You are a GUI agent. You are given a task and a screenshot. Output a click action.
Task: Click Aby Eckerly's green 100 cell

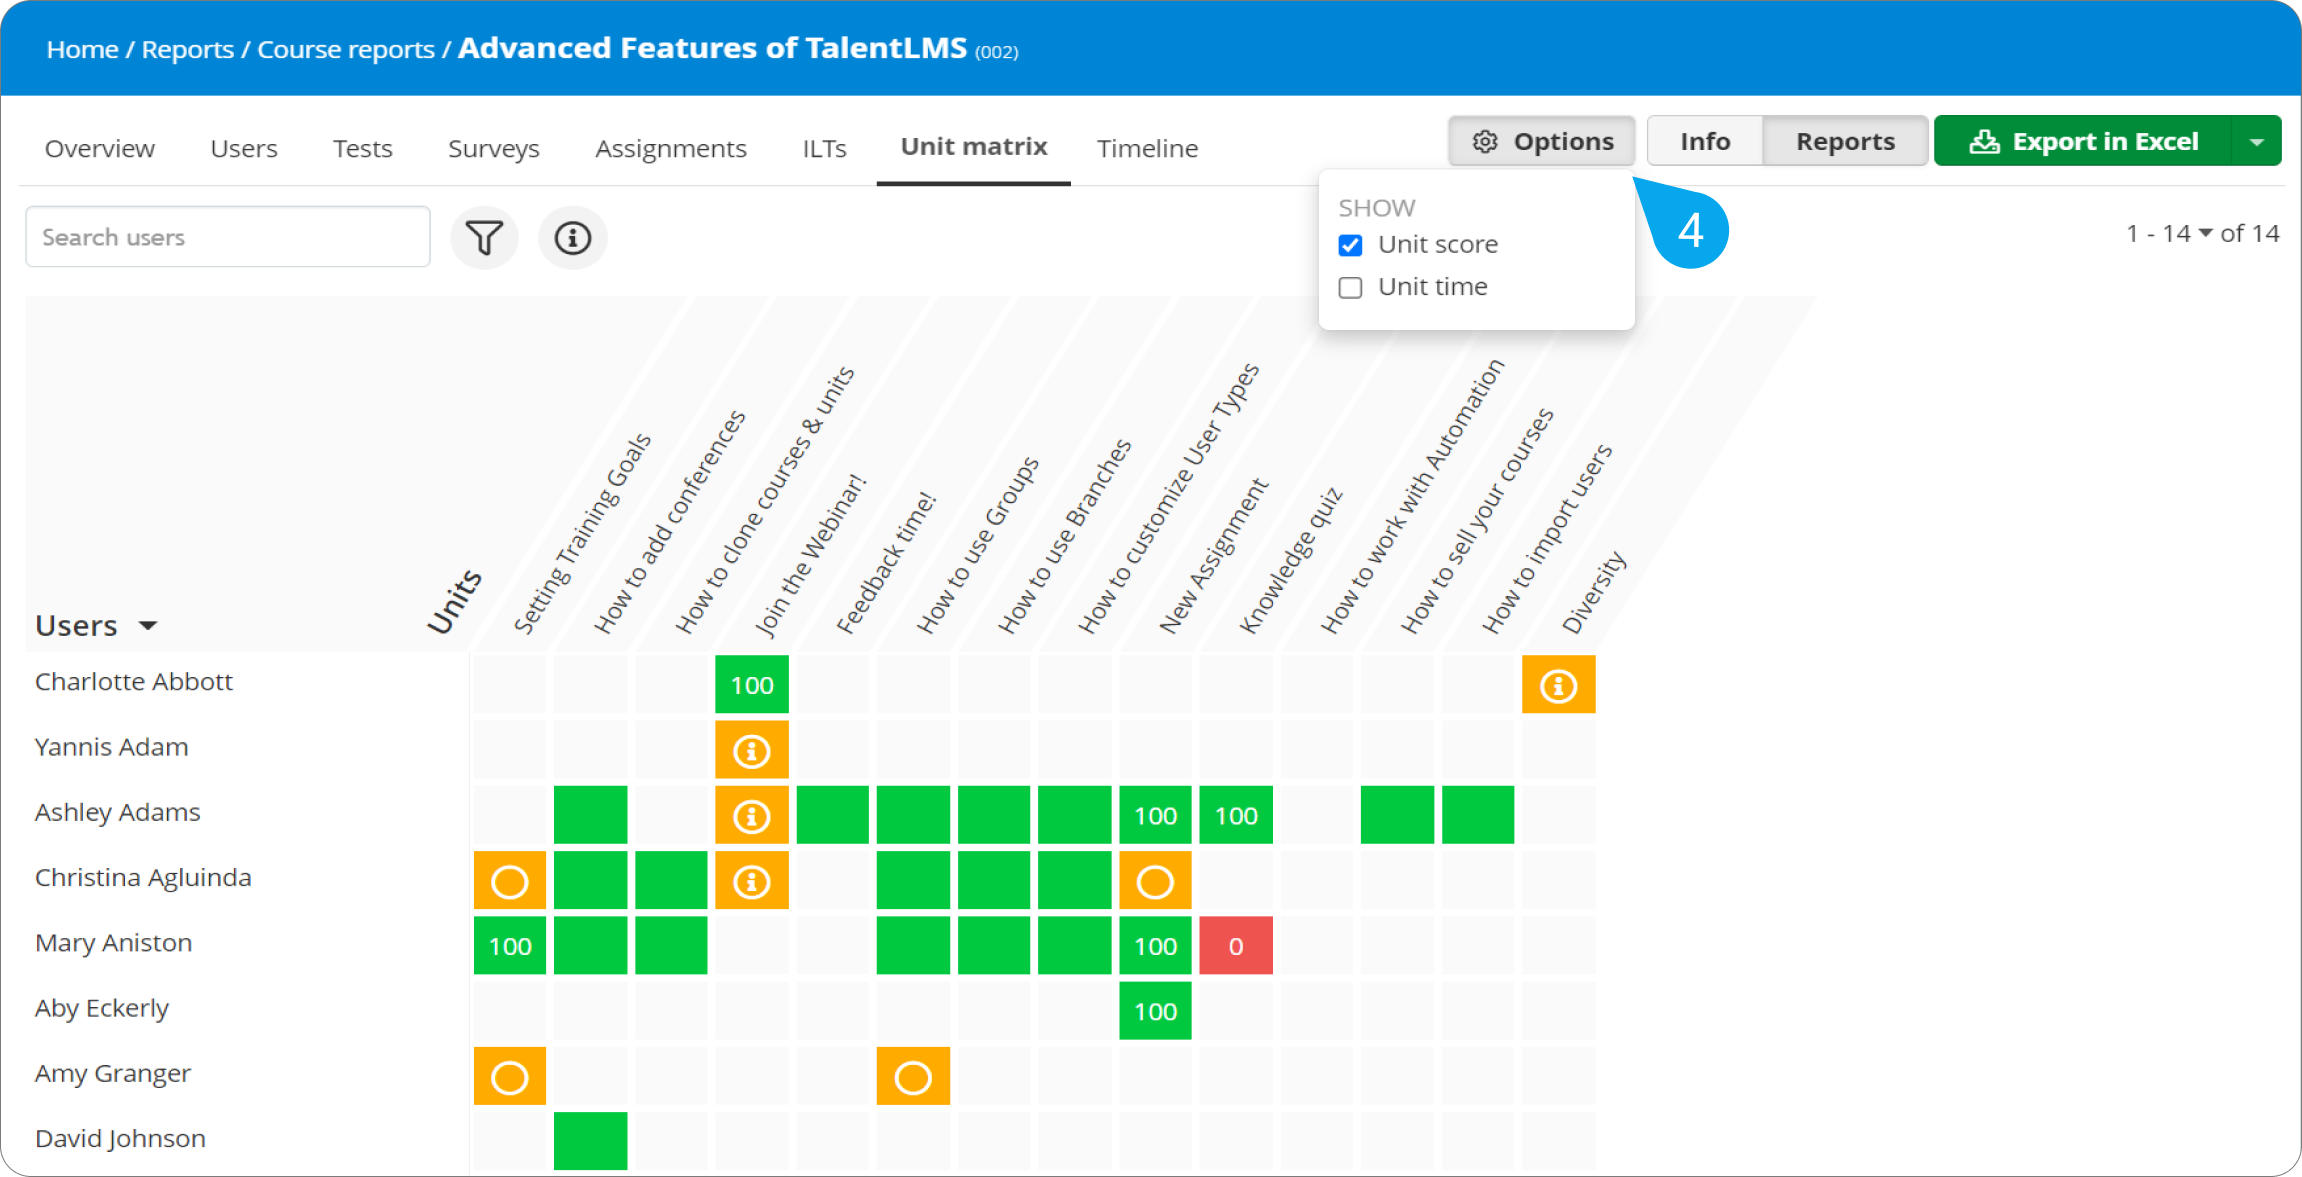click(x=1155, y=1011)
